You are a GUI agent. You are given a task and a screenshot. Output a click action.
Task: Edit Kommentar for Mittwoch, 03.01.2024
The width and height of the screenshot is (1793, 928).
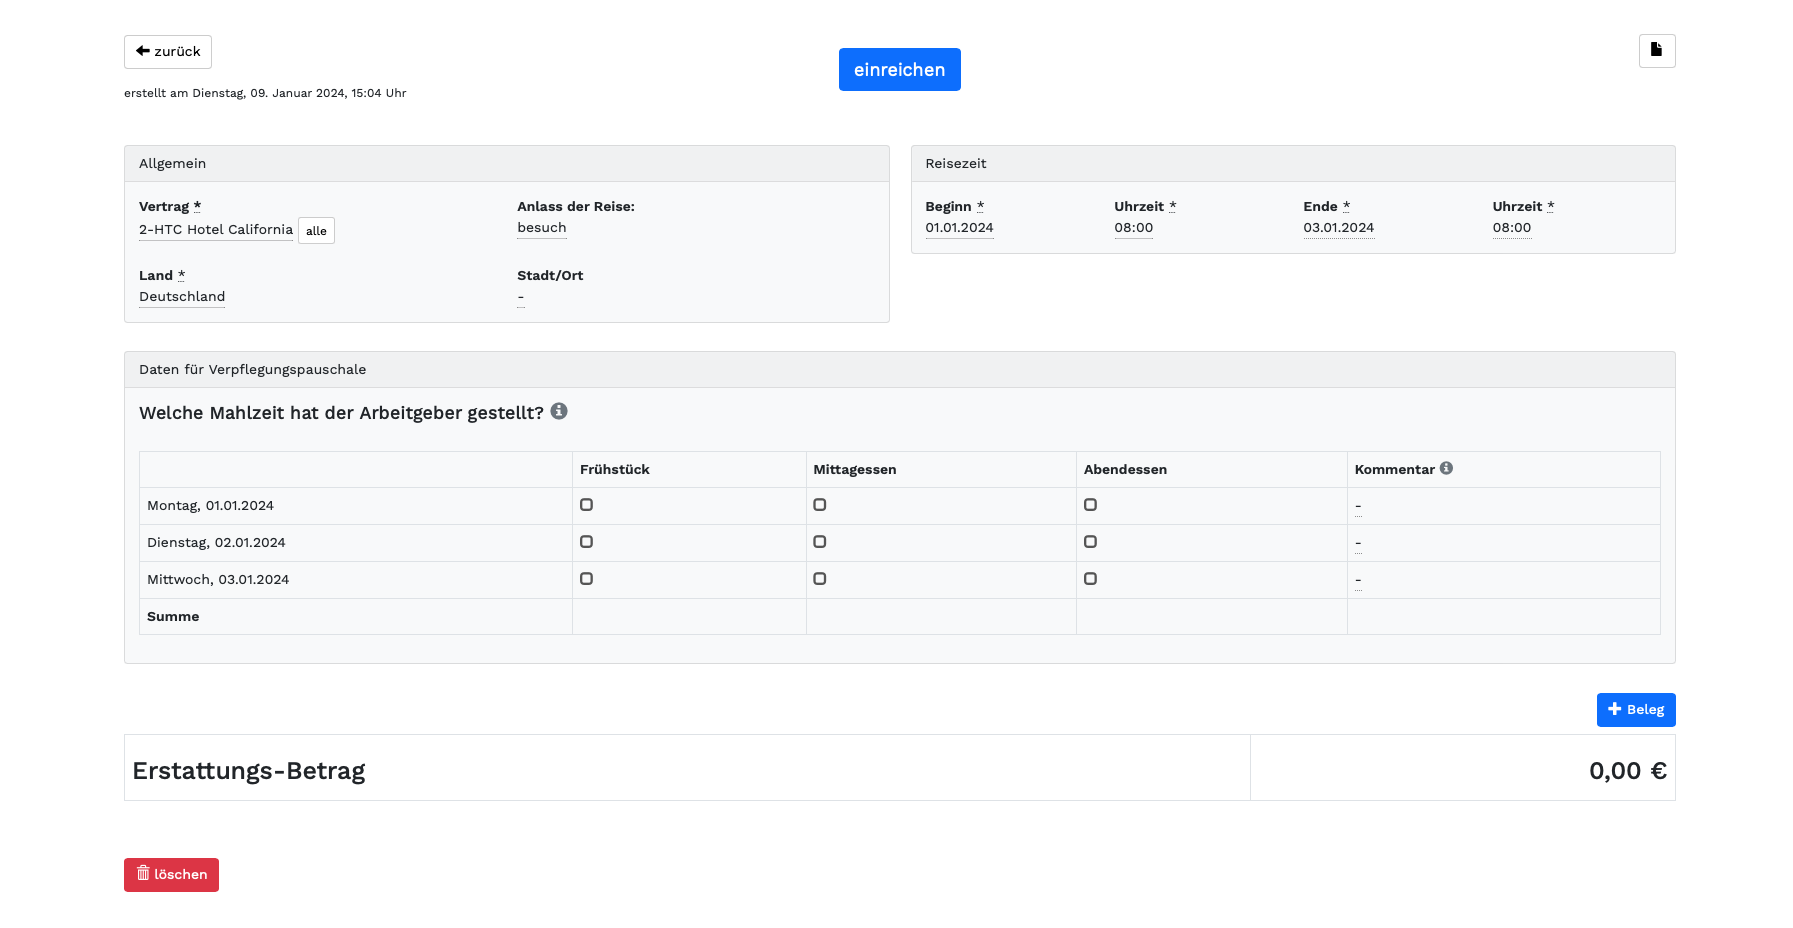1358,580
